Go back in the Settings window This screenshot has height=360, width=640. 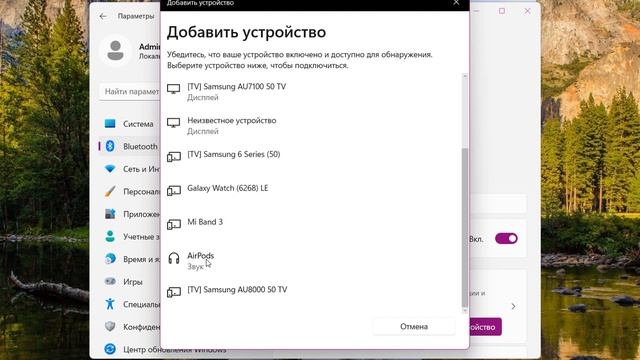103,16
